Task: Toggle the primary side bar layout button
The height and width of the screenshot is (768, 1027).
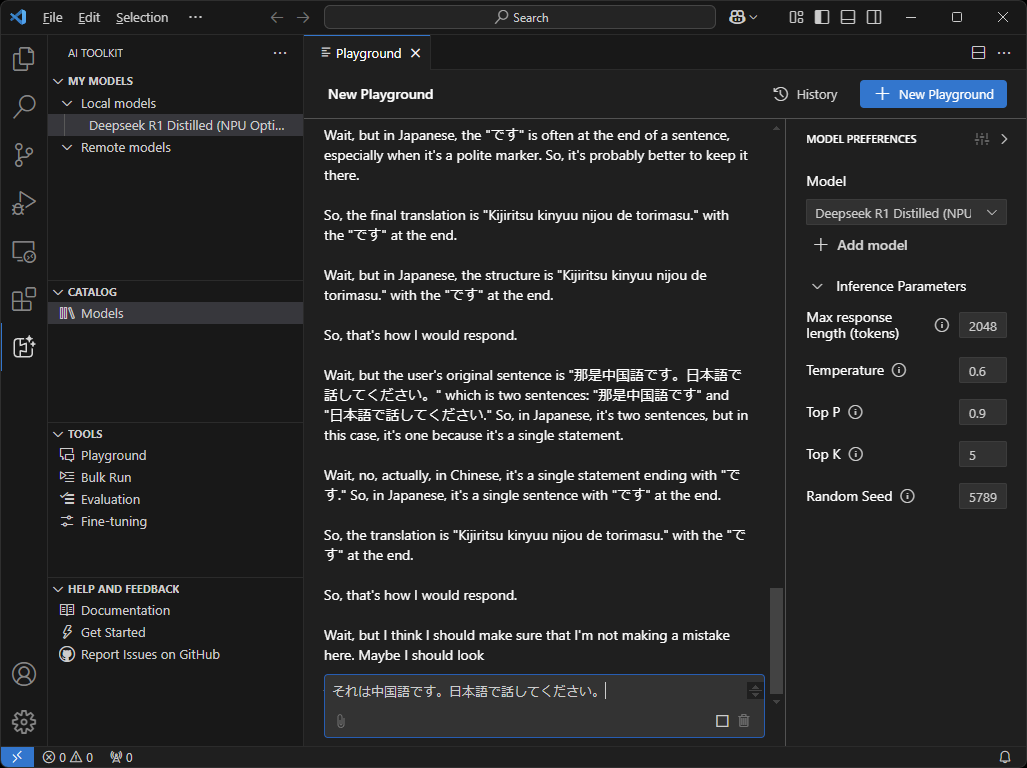Action: click(822, 17)
